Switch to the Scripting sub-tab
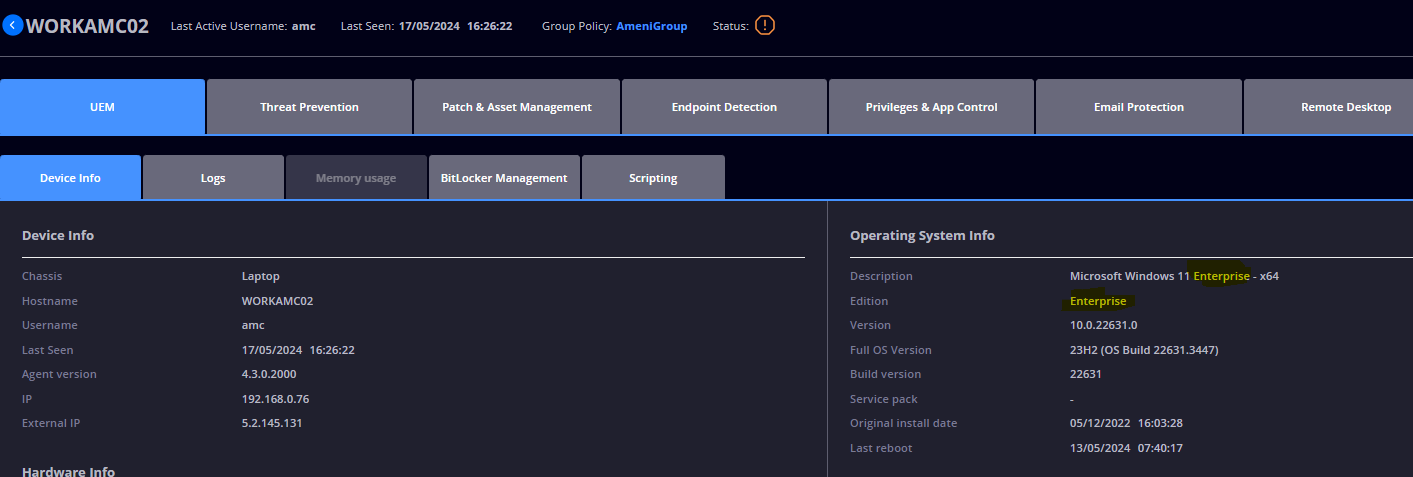Image resolution: width=1413 pixels, height=477 pixels. (x=653, y=178)
